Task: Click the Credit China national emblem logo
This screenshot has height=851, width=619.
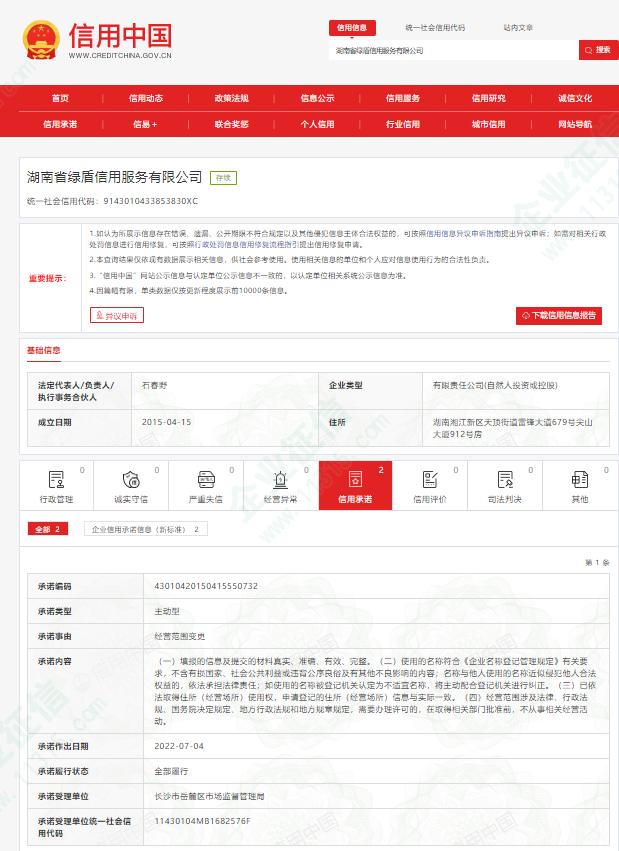Action: tap(41, 41)
